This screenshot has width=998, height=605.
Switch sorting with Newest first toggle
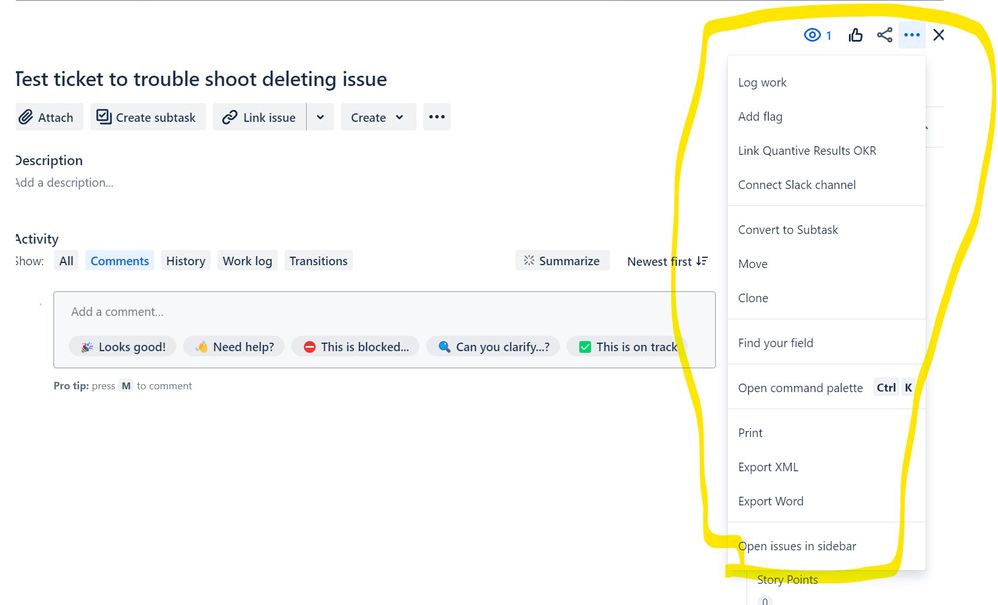[667, 261]
